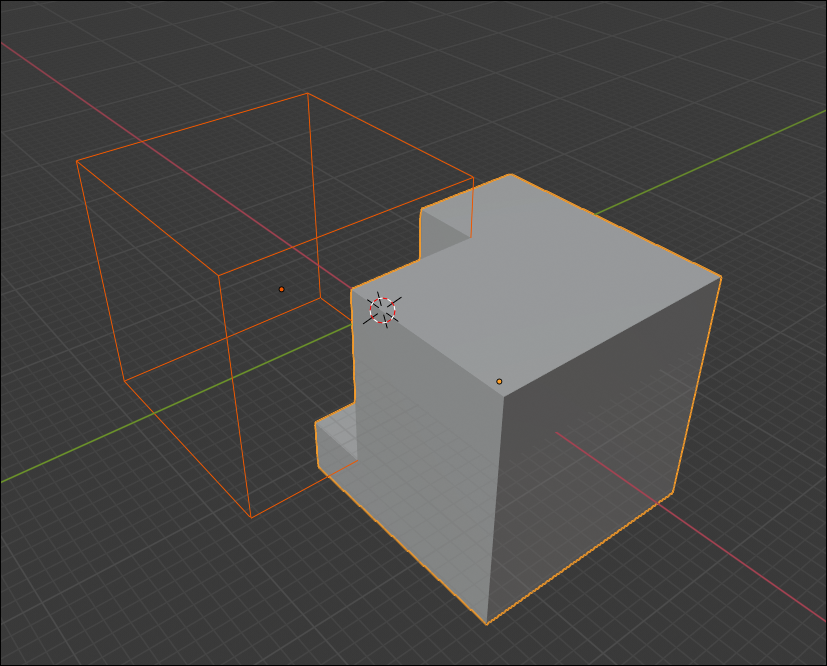
Task: Click the wireframe cube's origin dot
Action: (x=282, y=289)
